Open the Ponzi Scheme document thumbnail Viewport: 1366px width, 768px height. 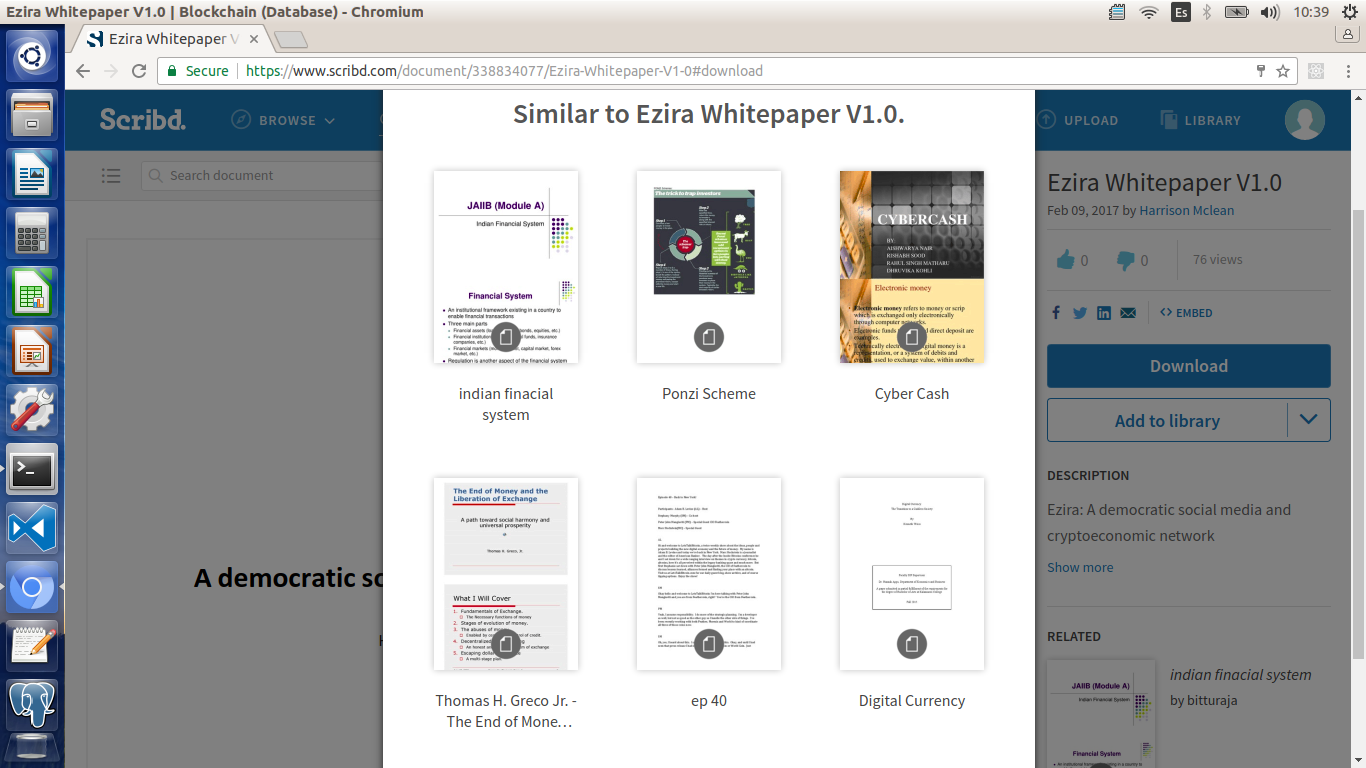(709, 267)
